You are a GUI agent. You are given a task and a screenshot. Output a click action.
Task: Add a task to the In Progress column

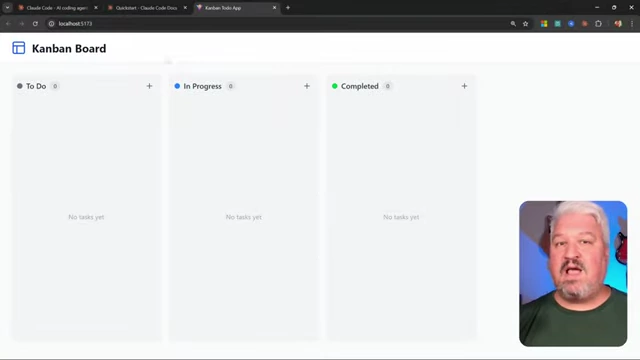(x=307, y=86)
